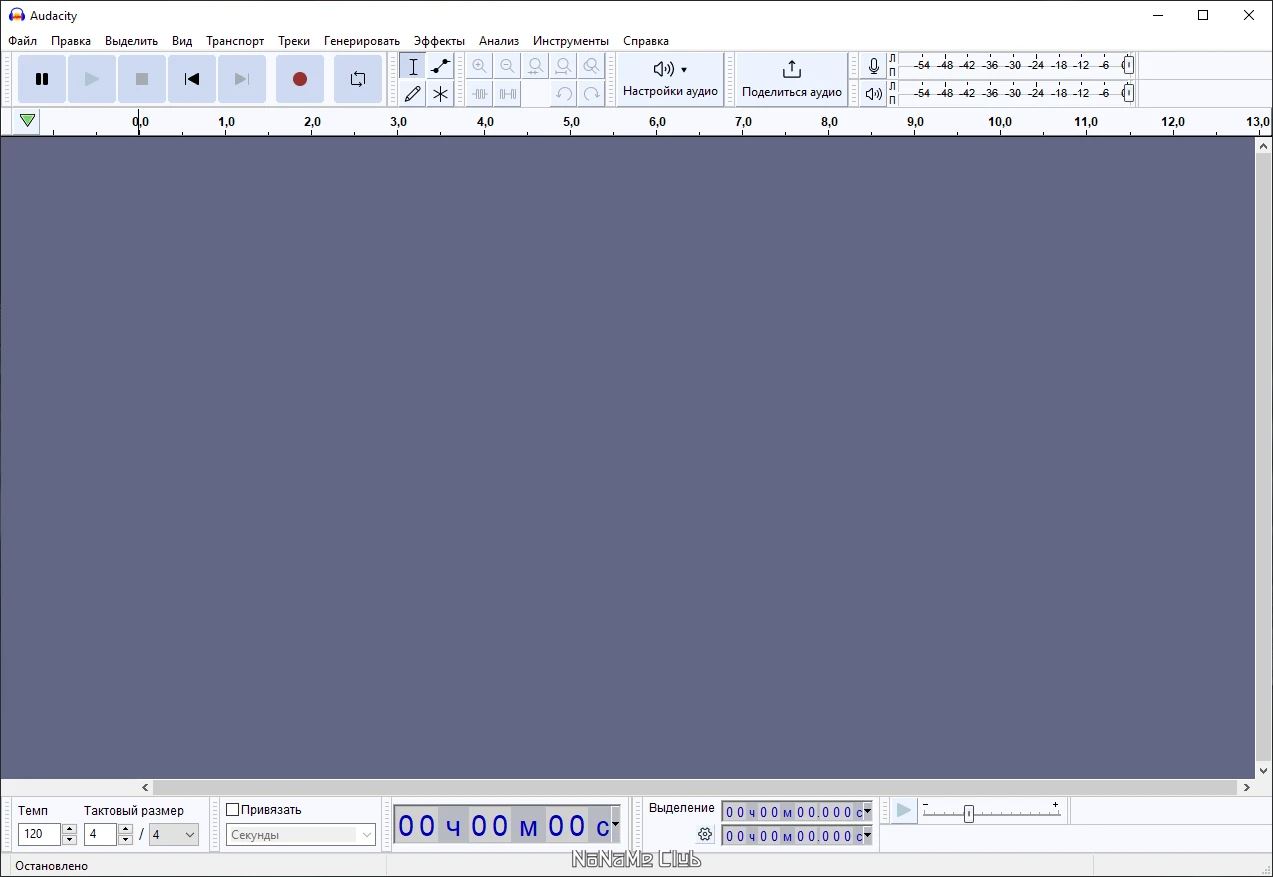1273x877 pixels.
Task: Enable the Привязать snapping checkbox
Action: pyautogui.click(x=233, y=810)
